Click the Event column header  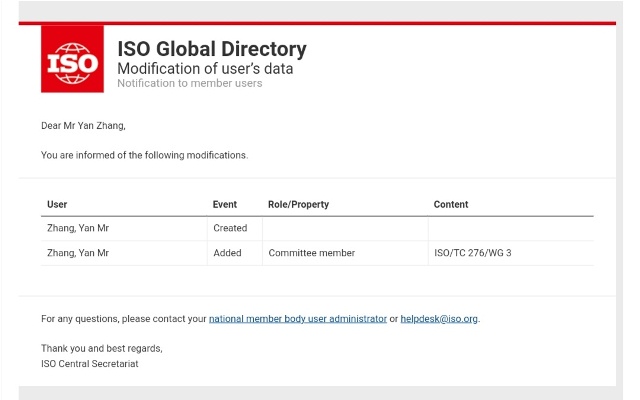(x=224, y=204)
